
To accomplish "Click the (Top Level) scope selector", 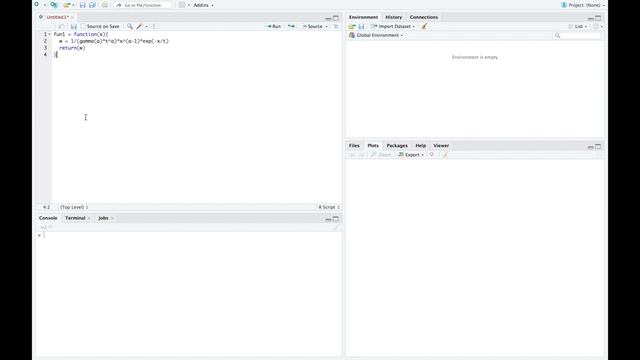I will point(74,207).
